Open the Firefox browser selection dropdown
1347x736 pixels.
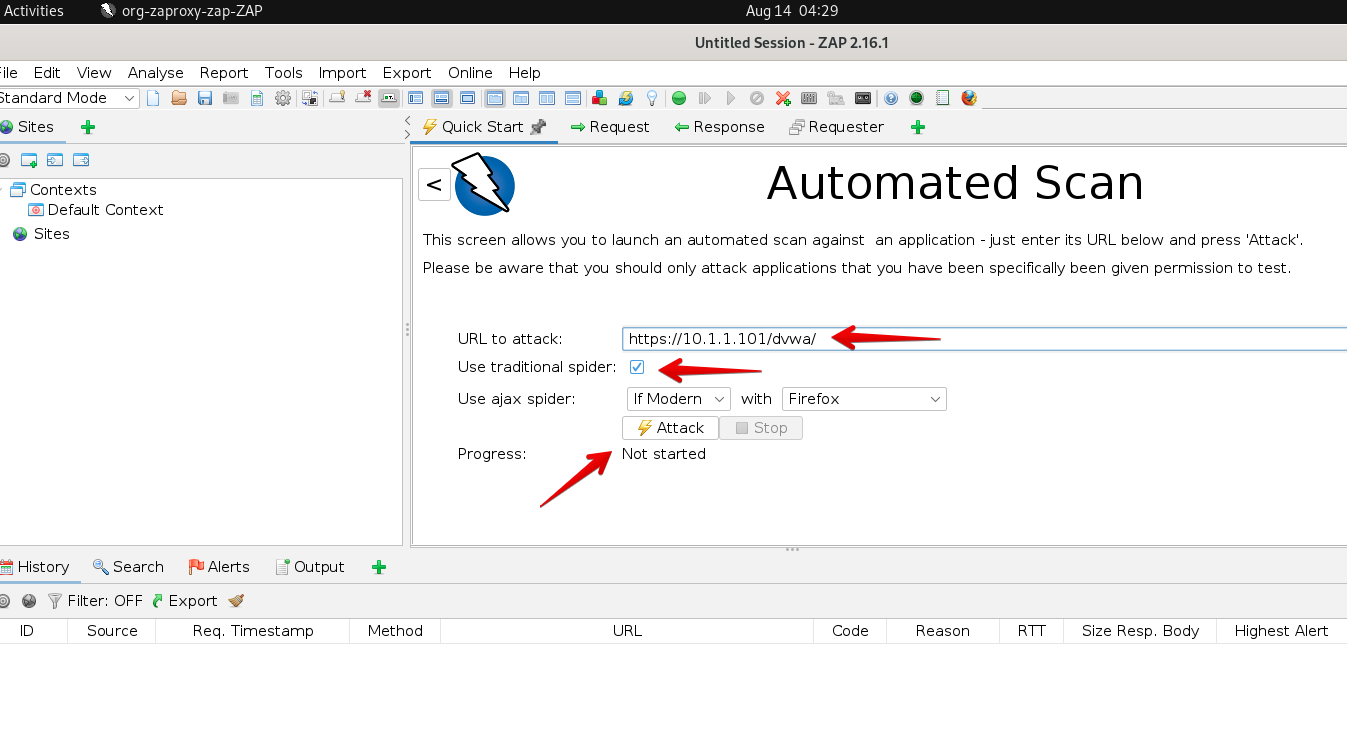[864, 399]
